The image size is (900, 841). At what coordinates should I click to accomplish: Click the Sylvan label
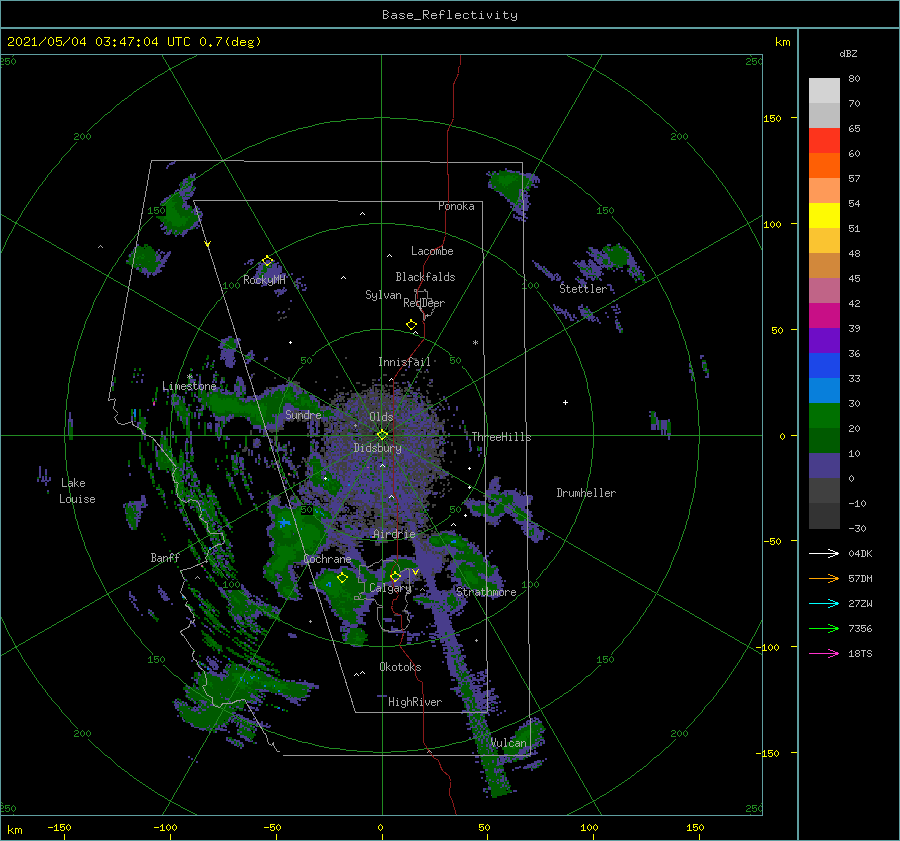click(x=383, y=294)
